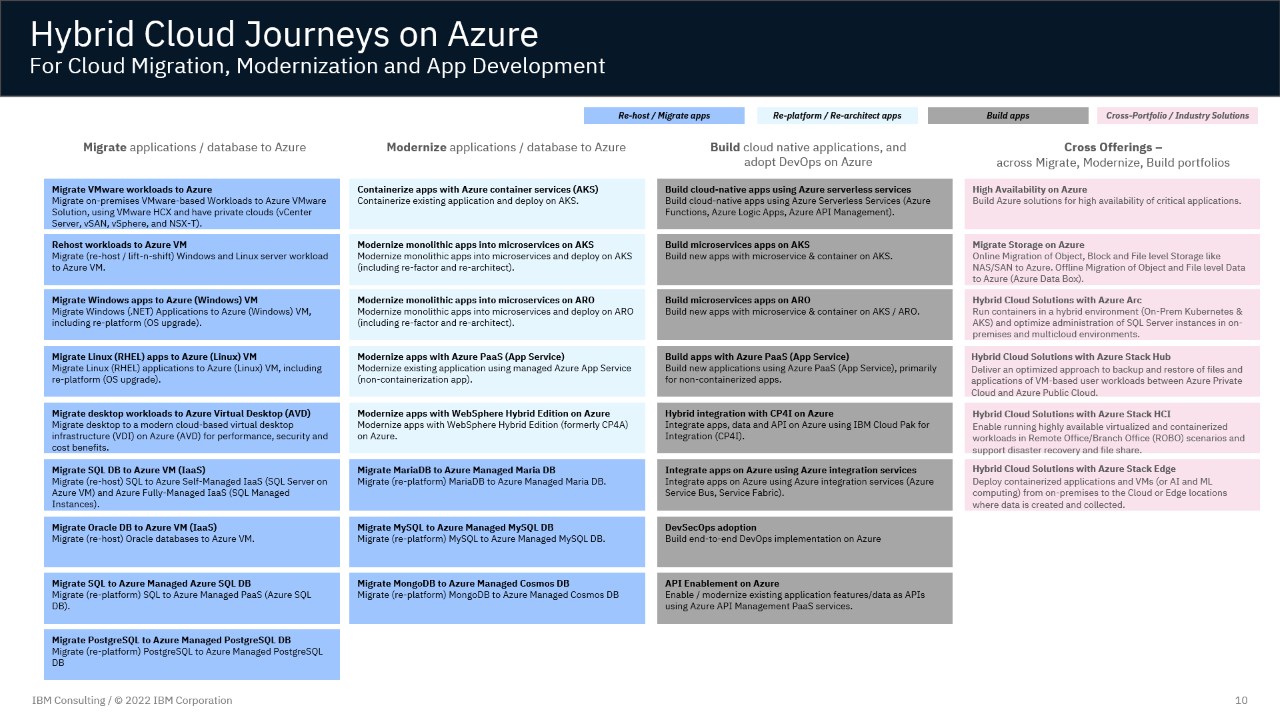Click the For Cloud Migration, Modernization subtitle
Viewport: 1280px width, 720px height.
click(x=317, y=66)
